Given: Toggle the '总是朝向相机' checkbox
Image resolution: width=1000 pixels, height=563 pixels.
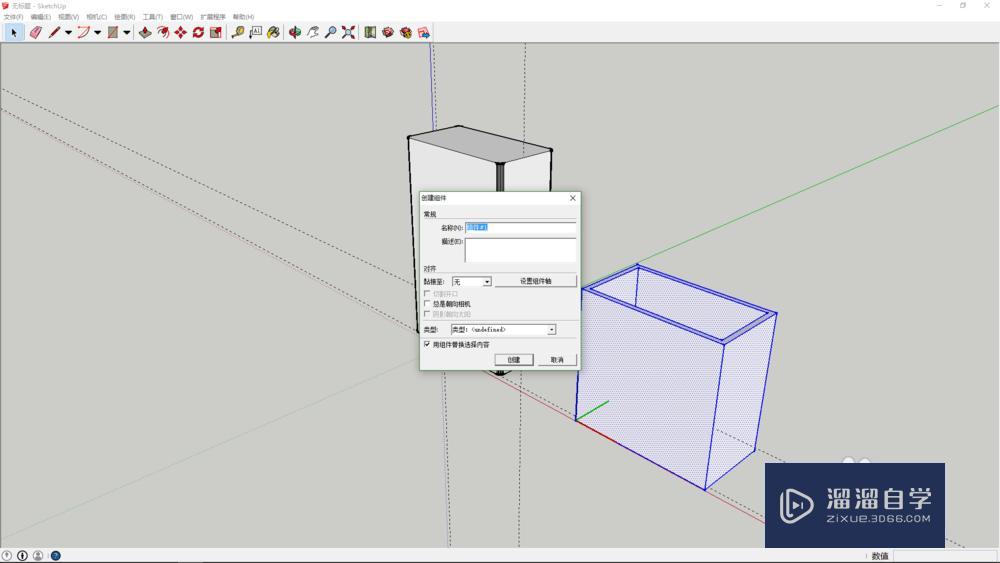Looking at the screenshot, I should [427, 304].
